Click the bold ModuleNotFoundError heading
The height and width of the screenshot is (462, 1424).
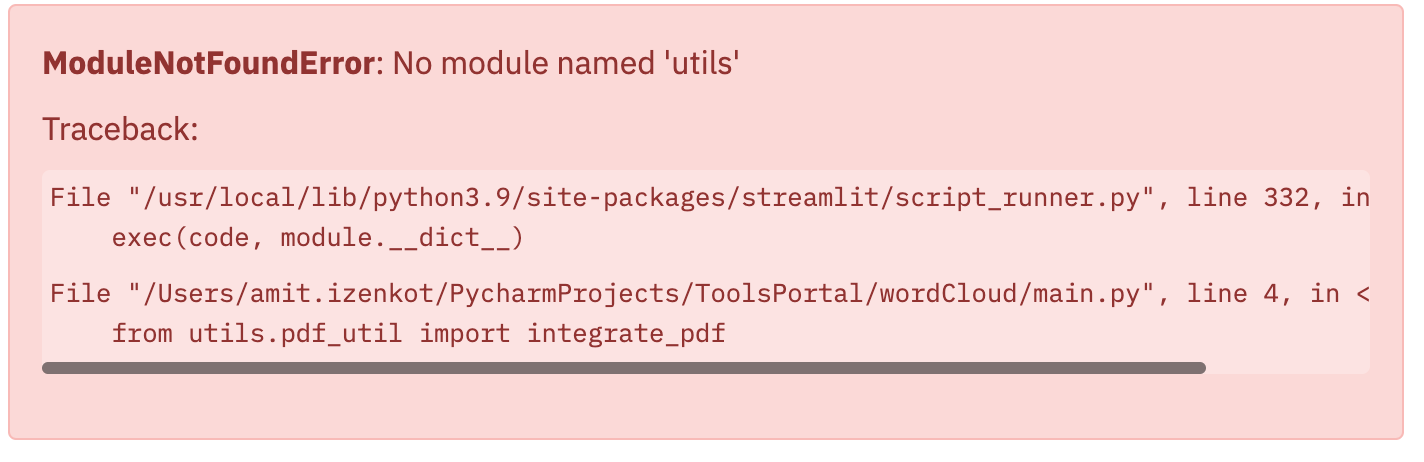207,65
